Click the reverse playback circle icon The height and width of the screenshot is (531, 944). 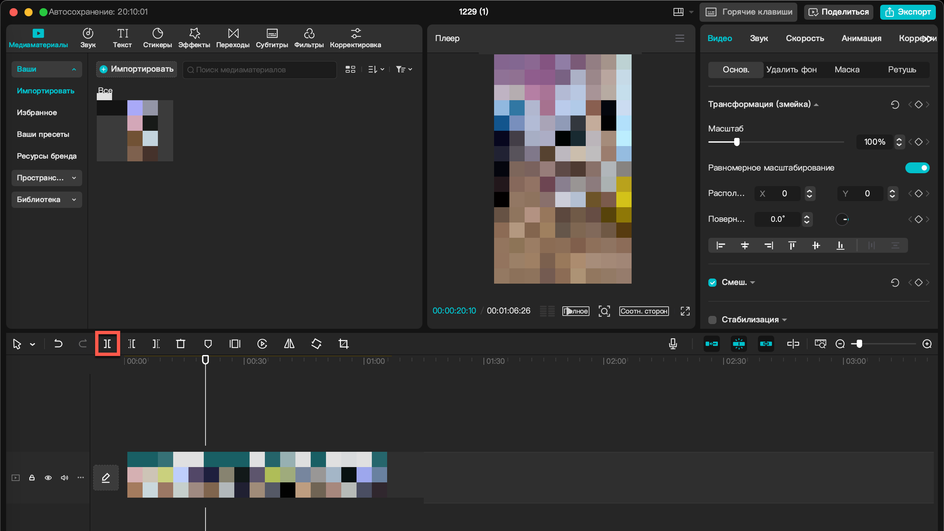[262, 344]
